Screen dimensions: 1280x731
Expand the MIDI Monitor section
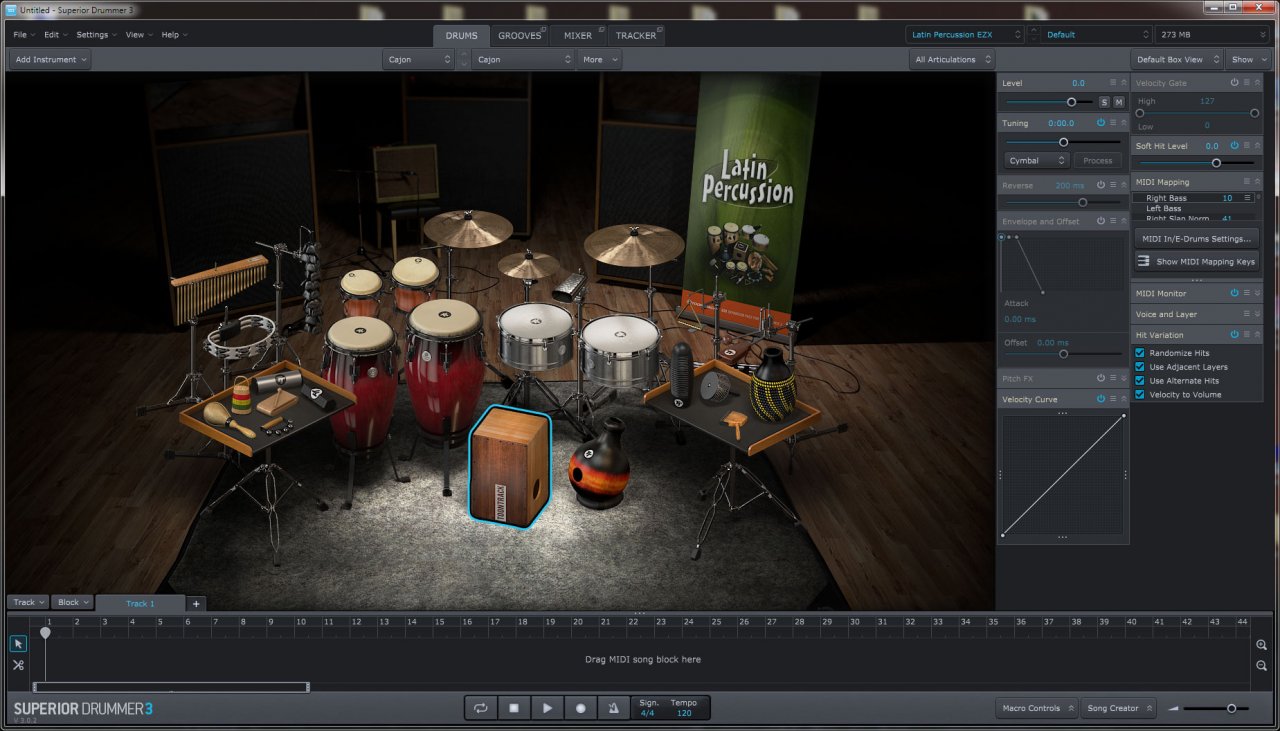coord(1257,293)
